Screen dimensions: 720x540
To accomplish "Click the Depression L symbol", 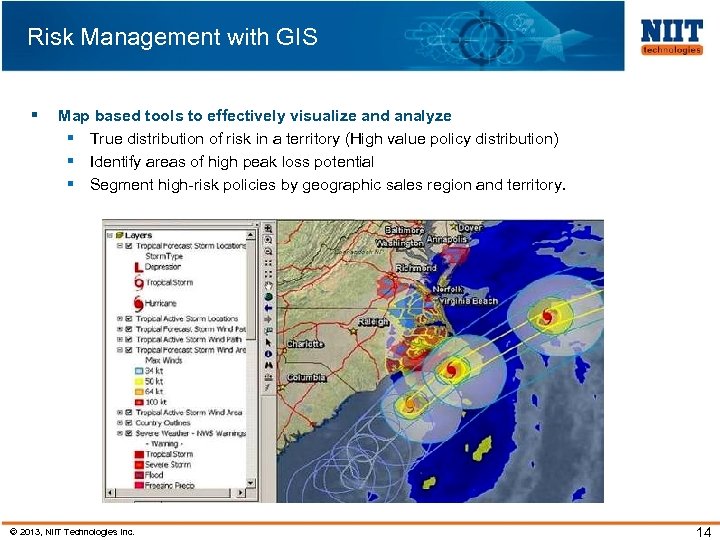I will click(x=139, y=267).
